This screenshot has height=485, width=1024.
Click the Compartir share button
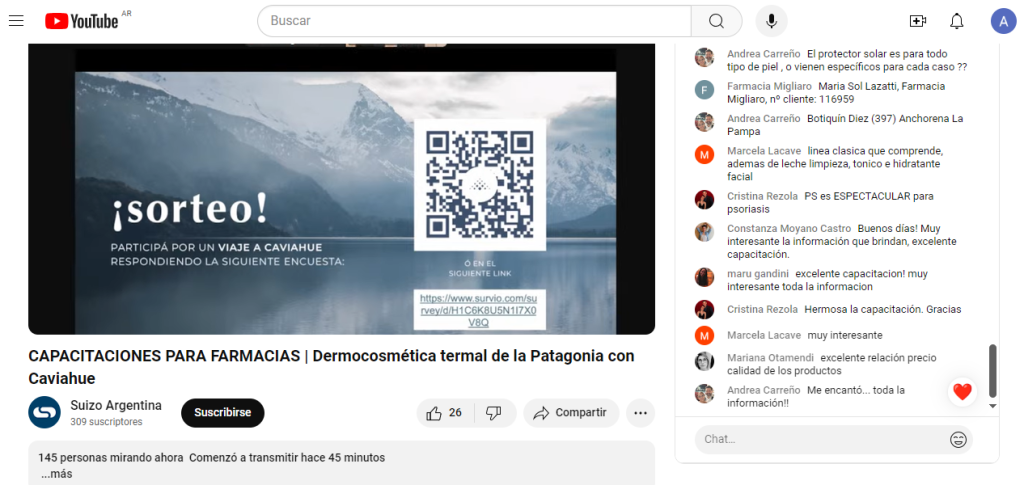click(x=571, y=413)
